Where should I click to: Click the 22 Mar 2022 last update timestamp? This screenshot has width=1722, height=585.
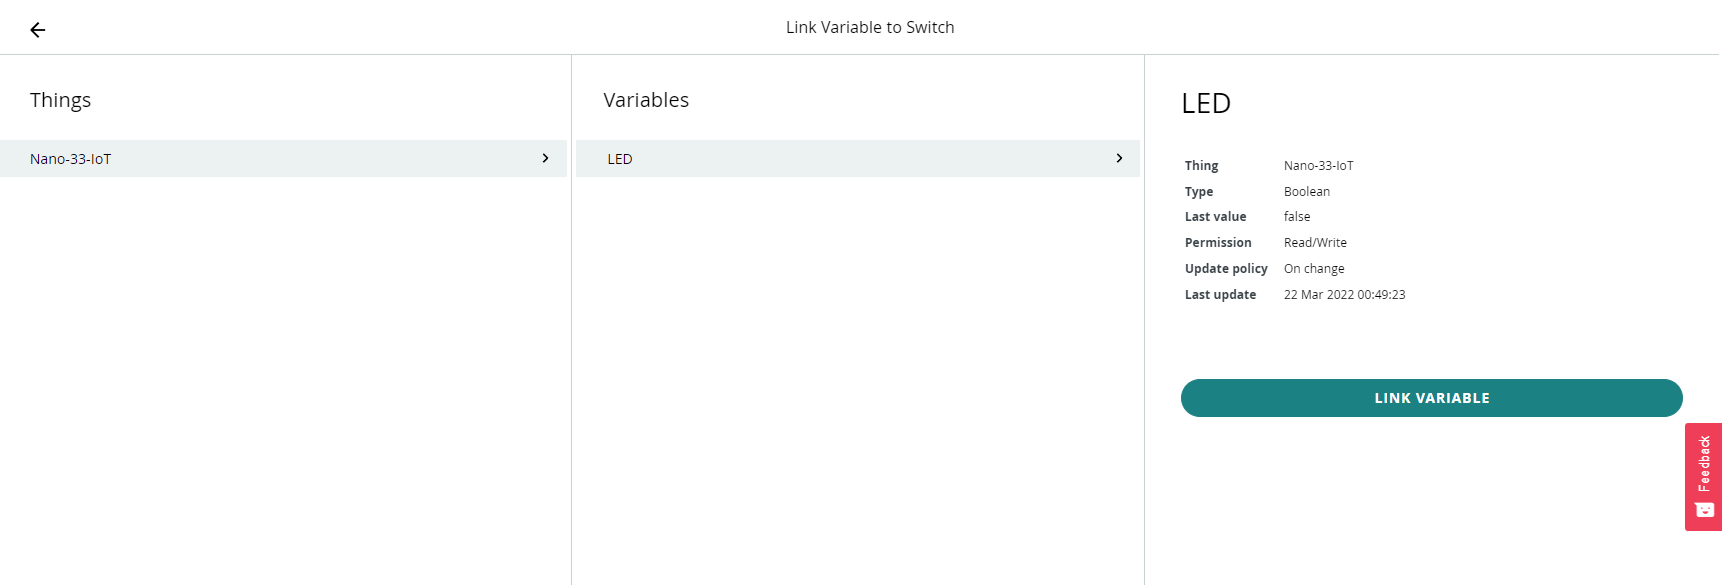click(1344, 295)
